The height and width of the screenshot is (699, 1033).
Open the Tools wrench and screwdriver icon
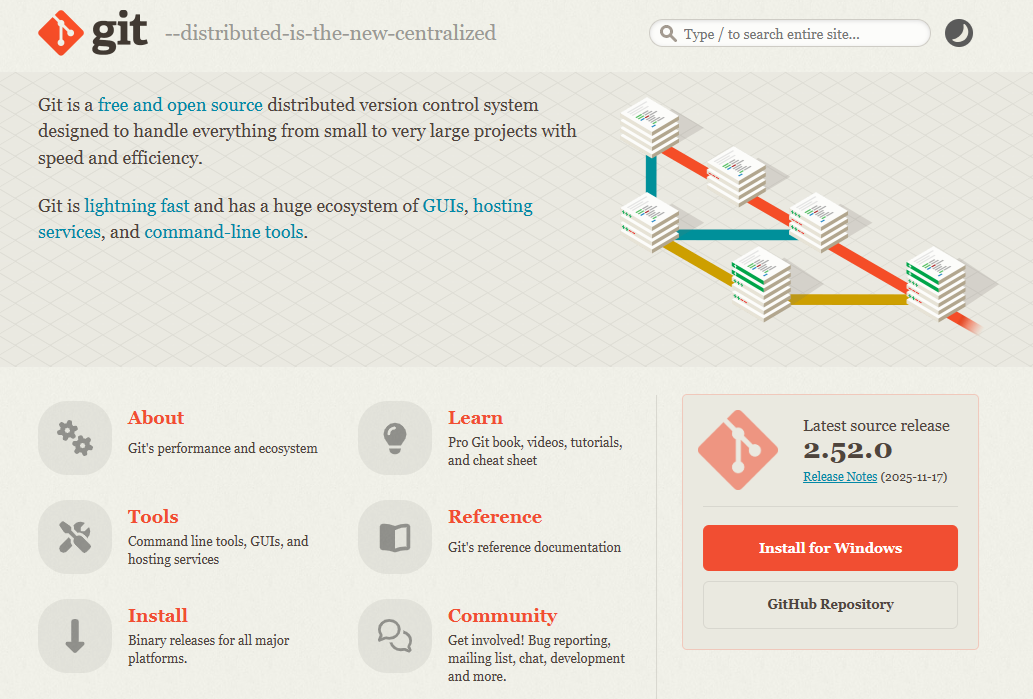point(74,536)
